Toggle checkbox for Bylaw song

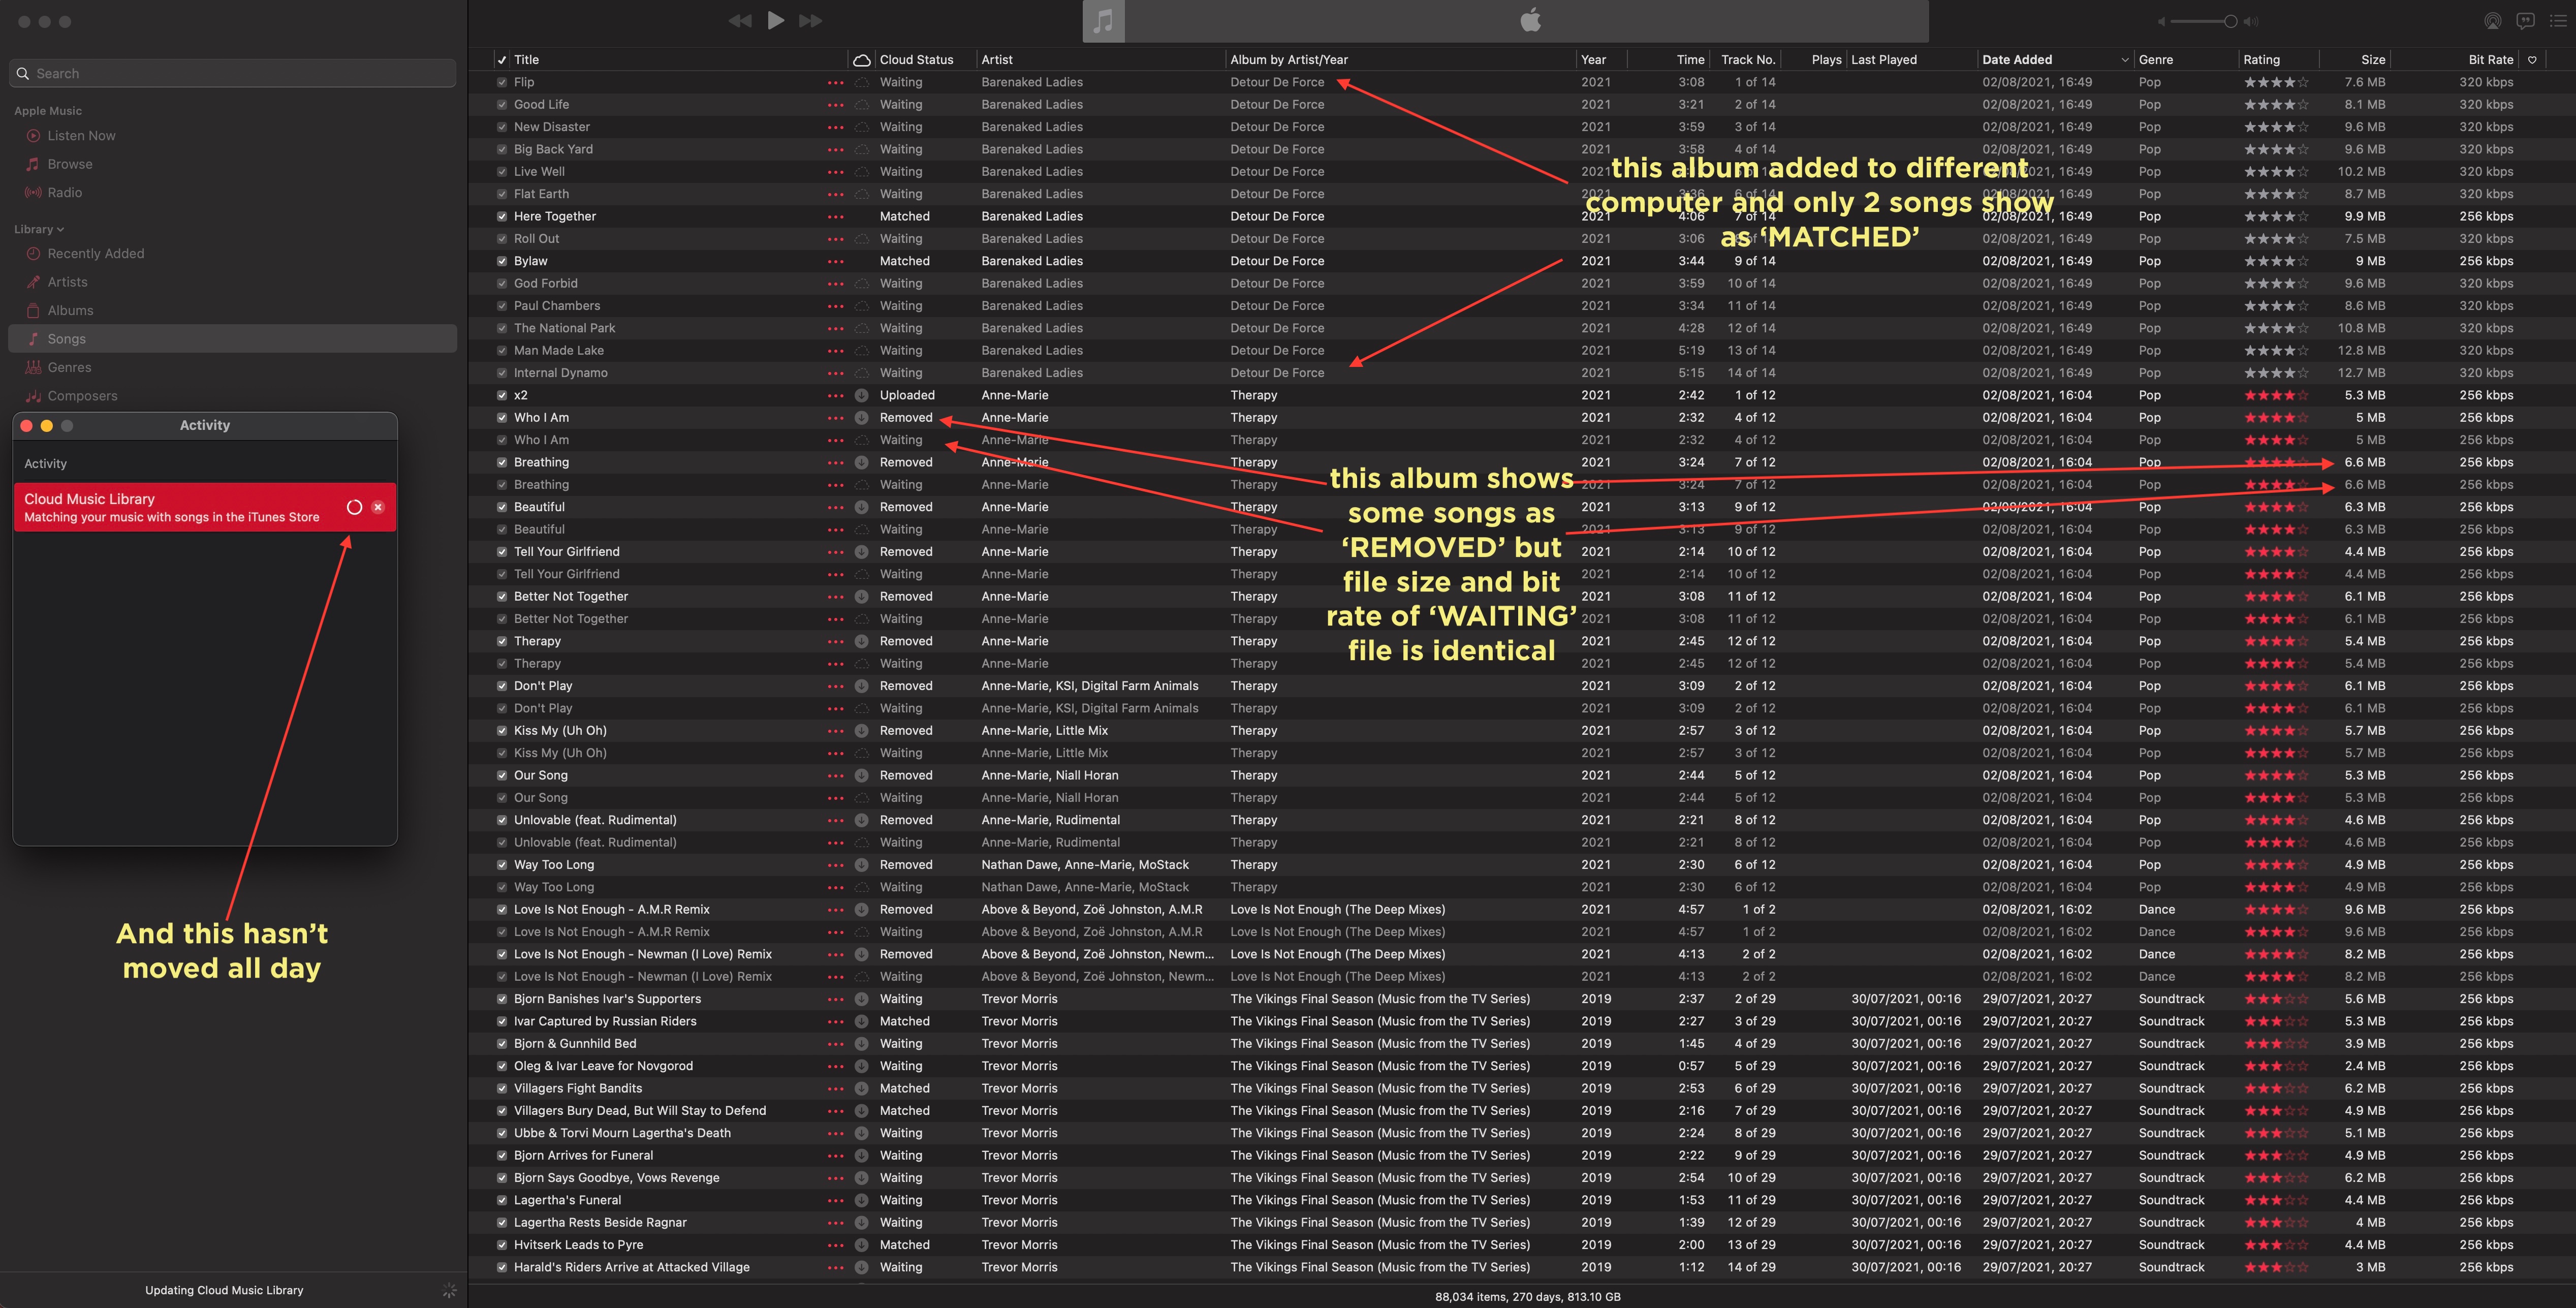(502, 261)
